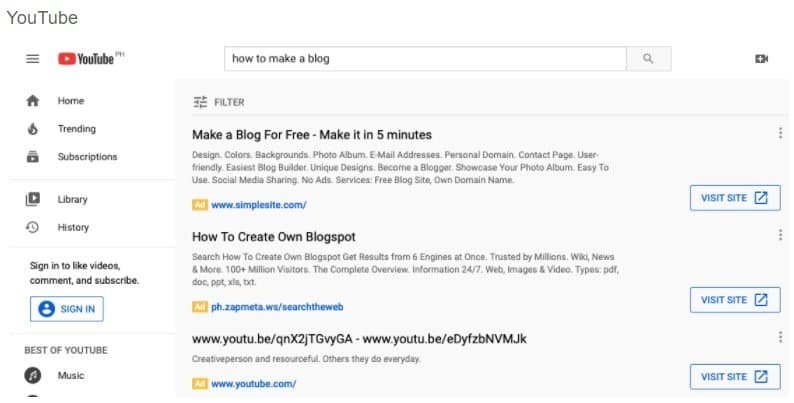Click the search field with 'how to make a blog'

(x=424, y=59)
